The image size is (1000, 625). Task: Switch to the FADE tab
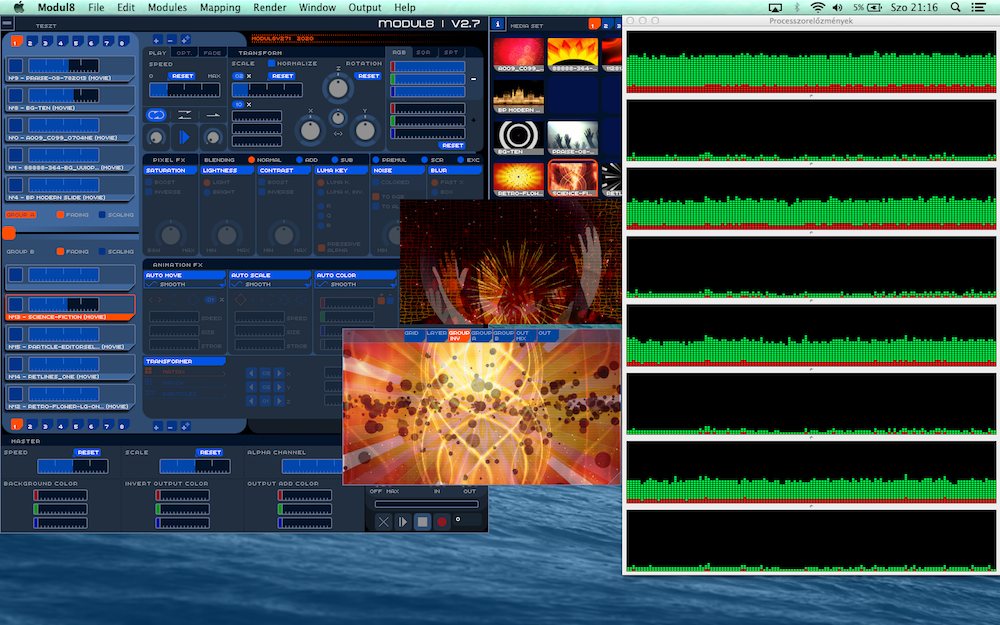coord(212,53)
